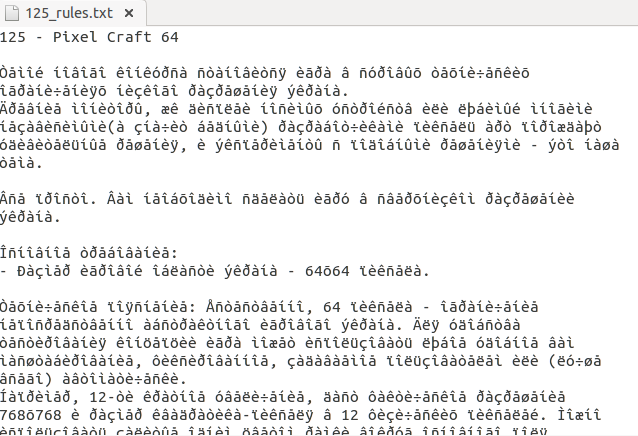
Task: Place cursor in title line 'Pixel Craft 64'
Action: 116,37
